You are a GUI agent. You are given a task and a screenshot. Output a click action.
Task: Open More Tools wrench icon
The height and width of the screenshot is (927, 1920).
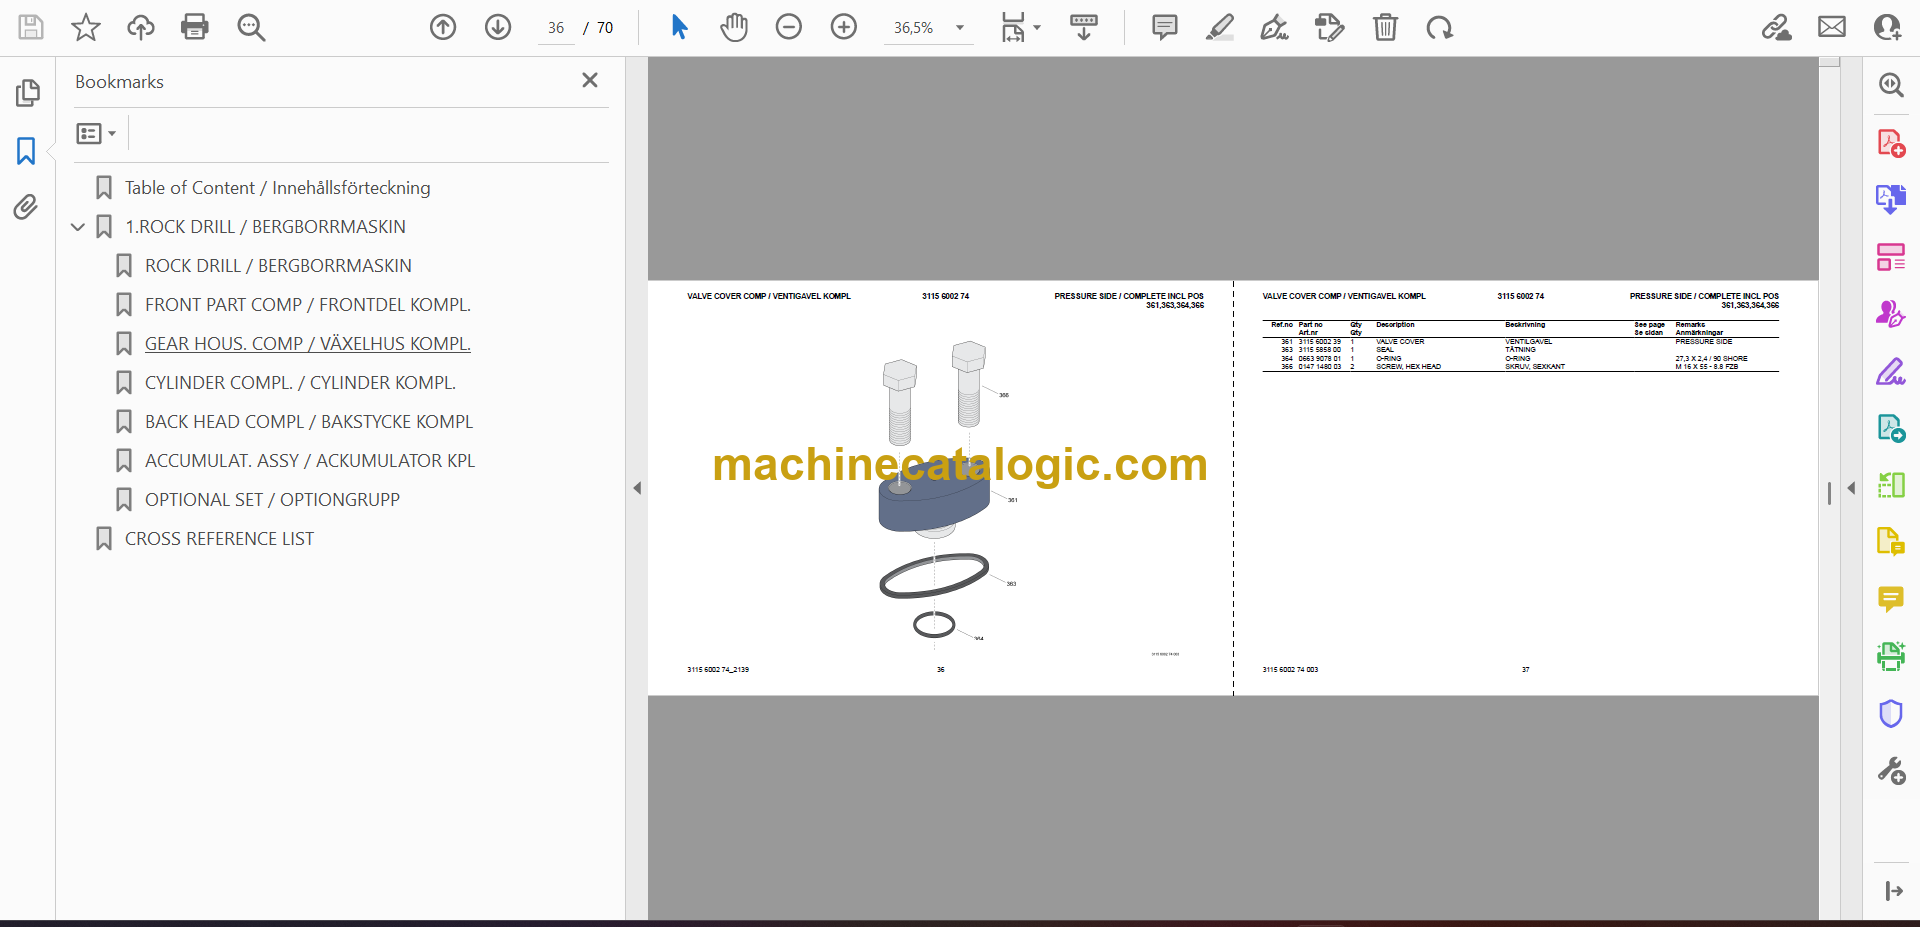(1891, 771)
